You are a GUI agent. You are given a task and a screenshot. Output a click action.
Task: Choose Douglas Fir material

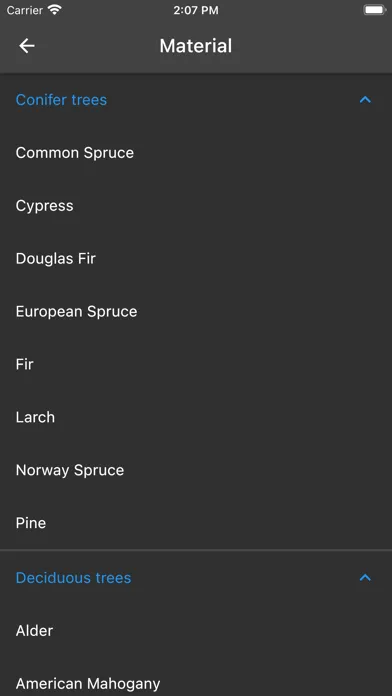click(x=196, y=258)
